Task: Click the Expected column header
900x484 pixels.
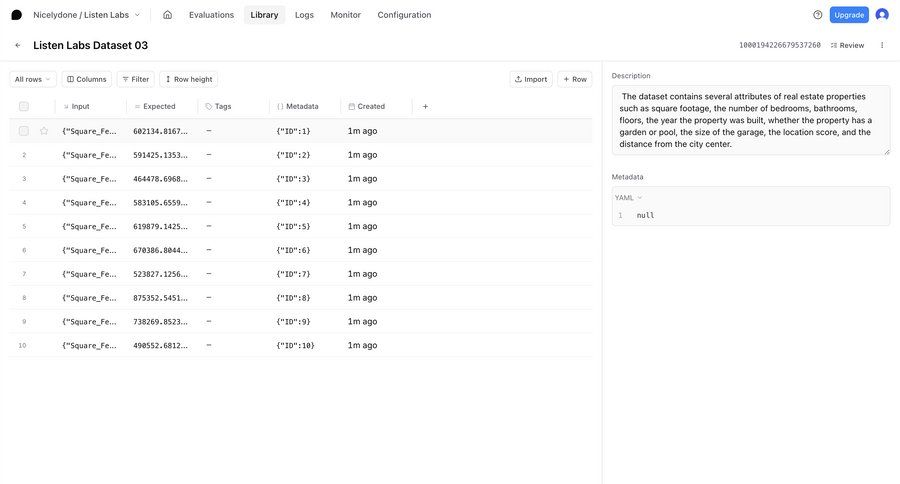Action: [159, 106]
